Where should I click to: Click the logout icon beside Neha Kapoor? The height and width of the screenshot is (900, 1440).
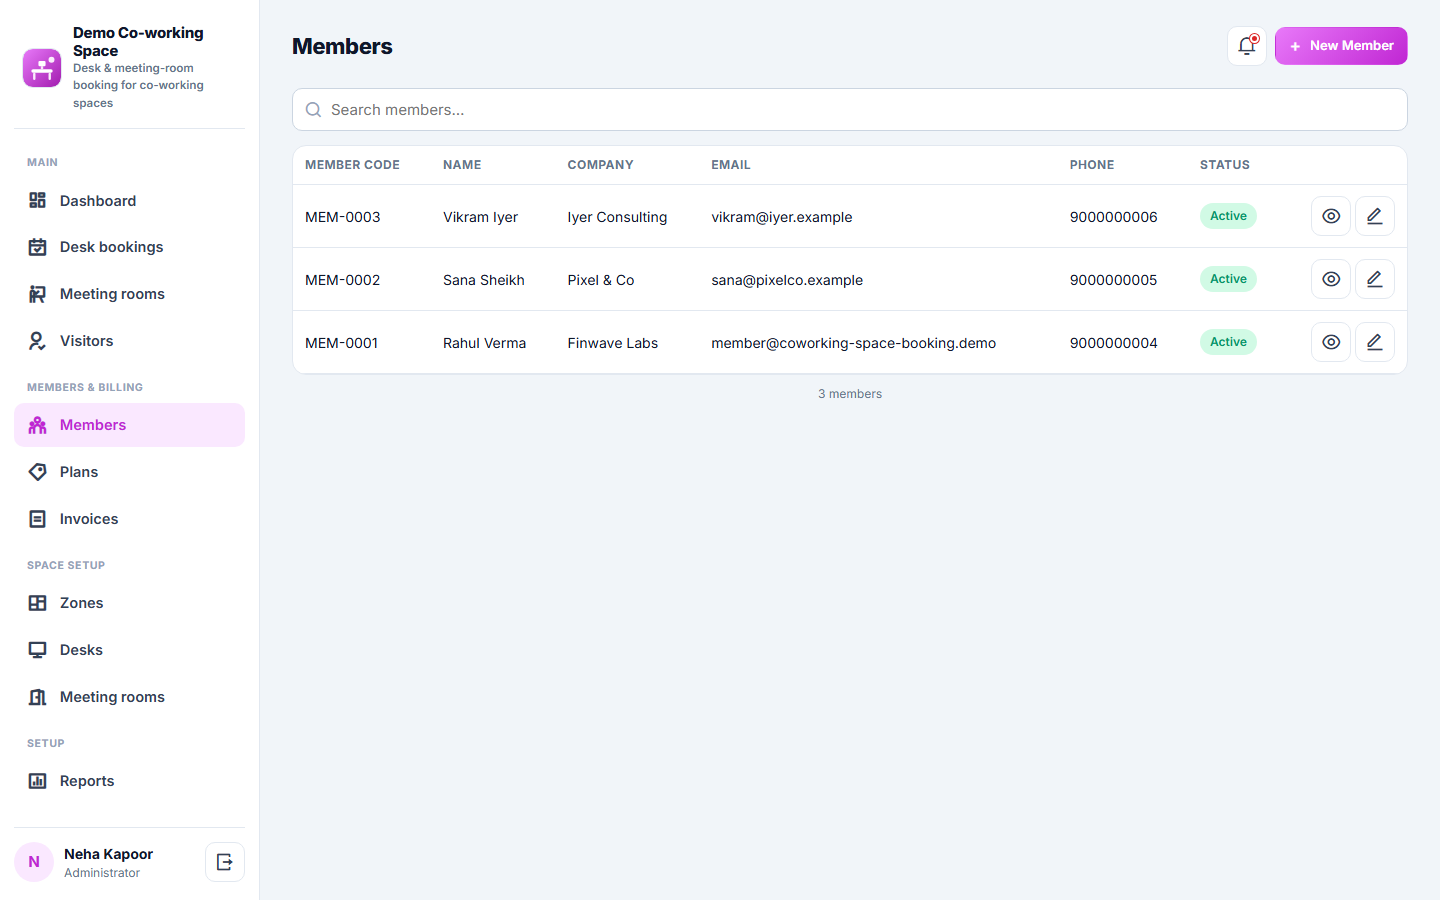point(225,862)
